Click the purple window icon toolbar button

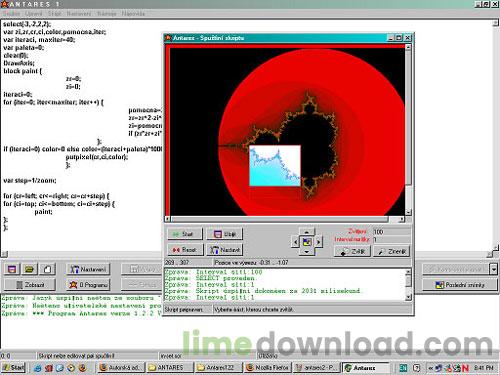(12, 269)
